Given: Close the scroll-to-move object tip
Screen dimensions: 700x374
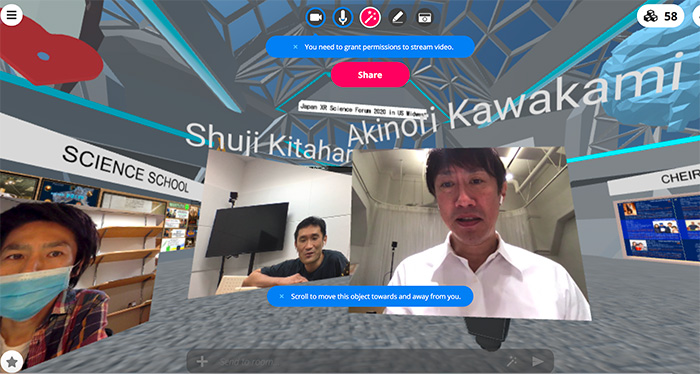Looking at the screenshot, I should [x=281, y=296].
